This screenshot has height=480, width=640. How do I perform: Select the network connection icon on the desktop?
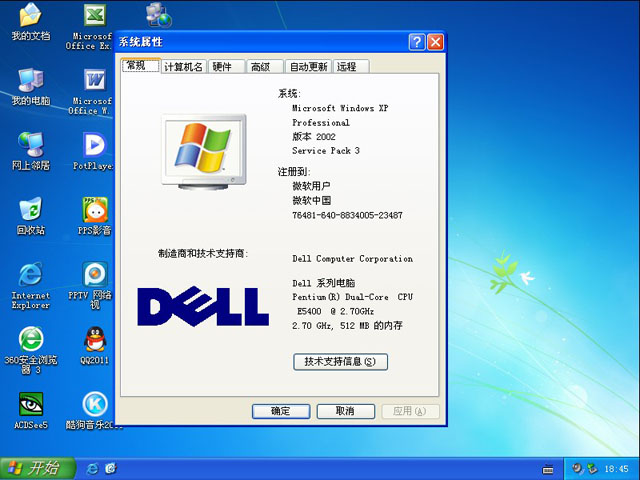(x=158, y=15)
